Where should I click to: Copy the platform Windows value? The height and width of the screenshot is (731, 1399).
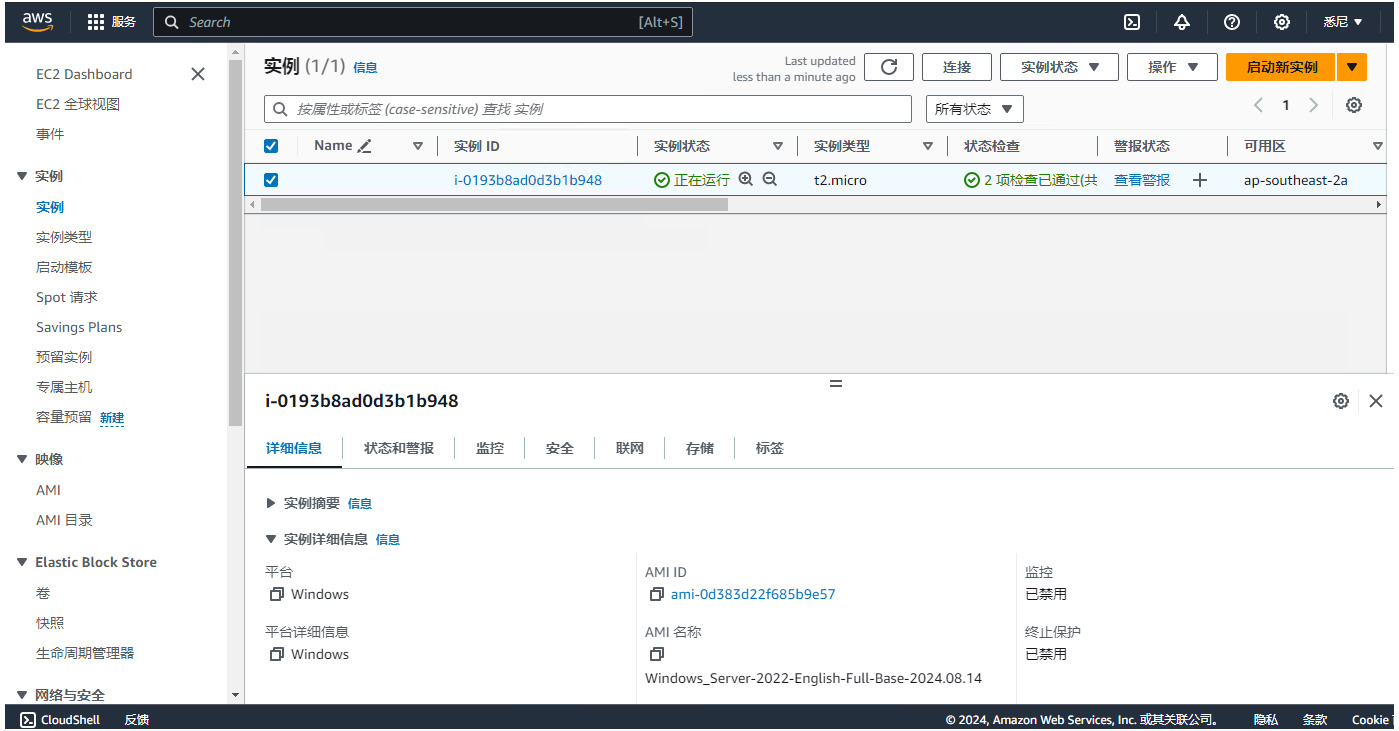click(x=277, y=594)
